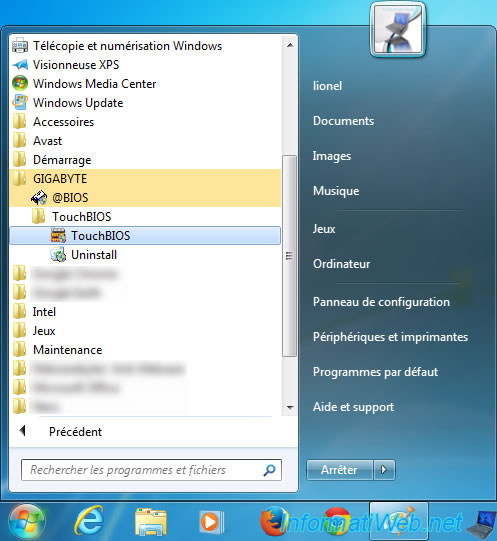497x541 pixels.
Task: Click the Windows Start orb
Action: pos(27,522)
